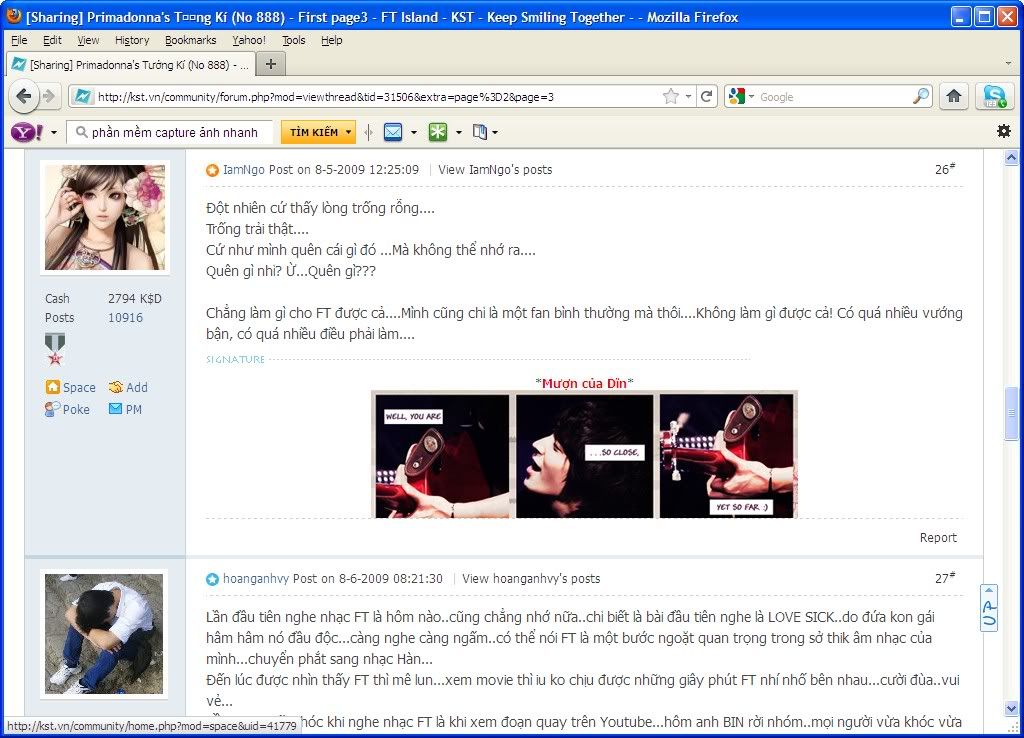
Task: Click the orange post icon beside IamNgo
Action: click(x=212, y=170)
